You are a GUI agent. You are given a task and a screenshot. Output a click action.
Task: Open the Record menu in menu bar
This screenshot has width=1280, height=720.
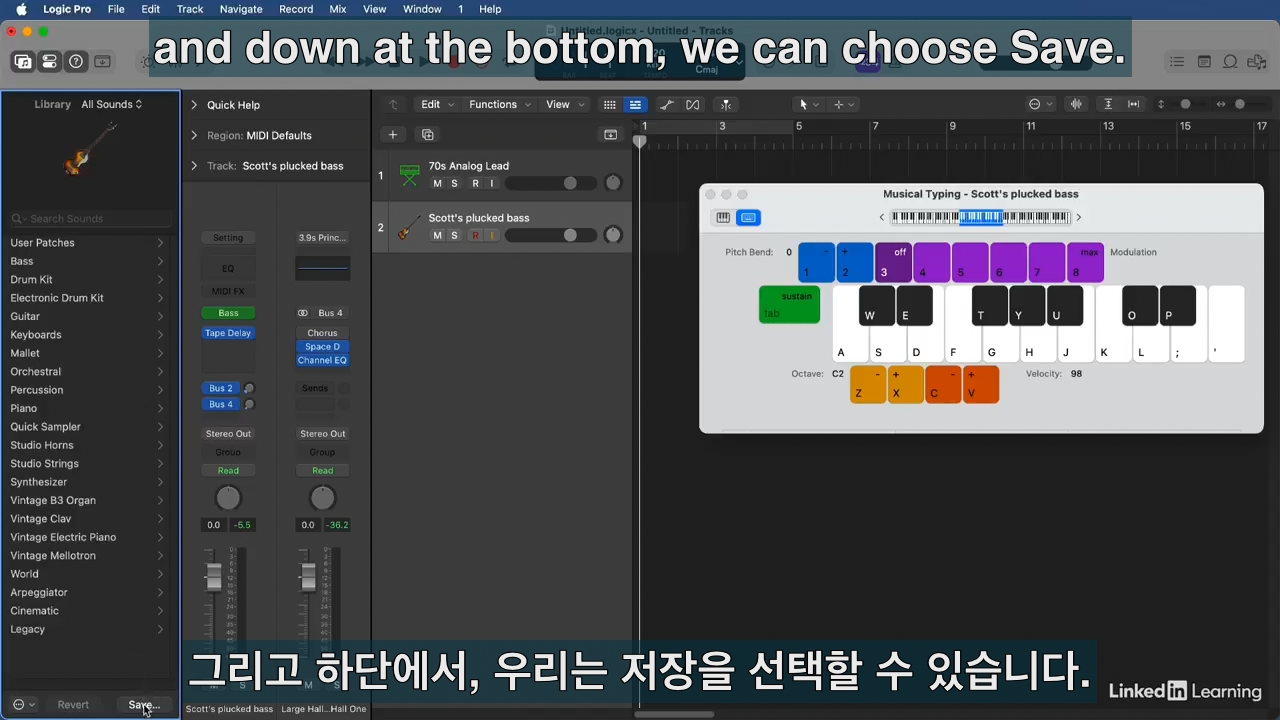(x=296, y=9)
